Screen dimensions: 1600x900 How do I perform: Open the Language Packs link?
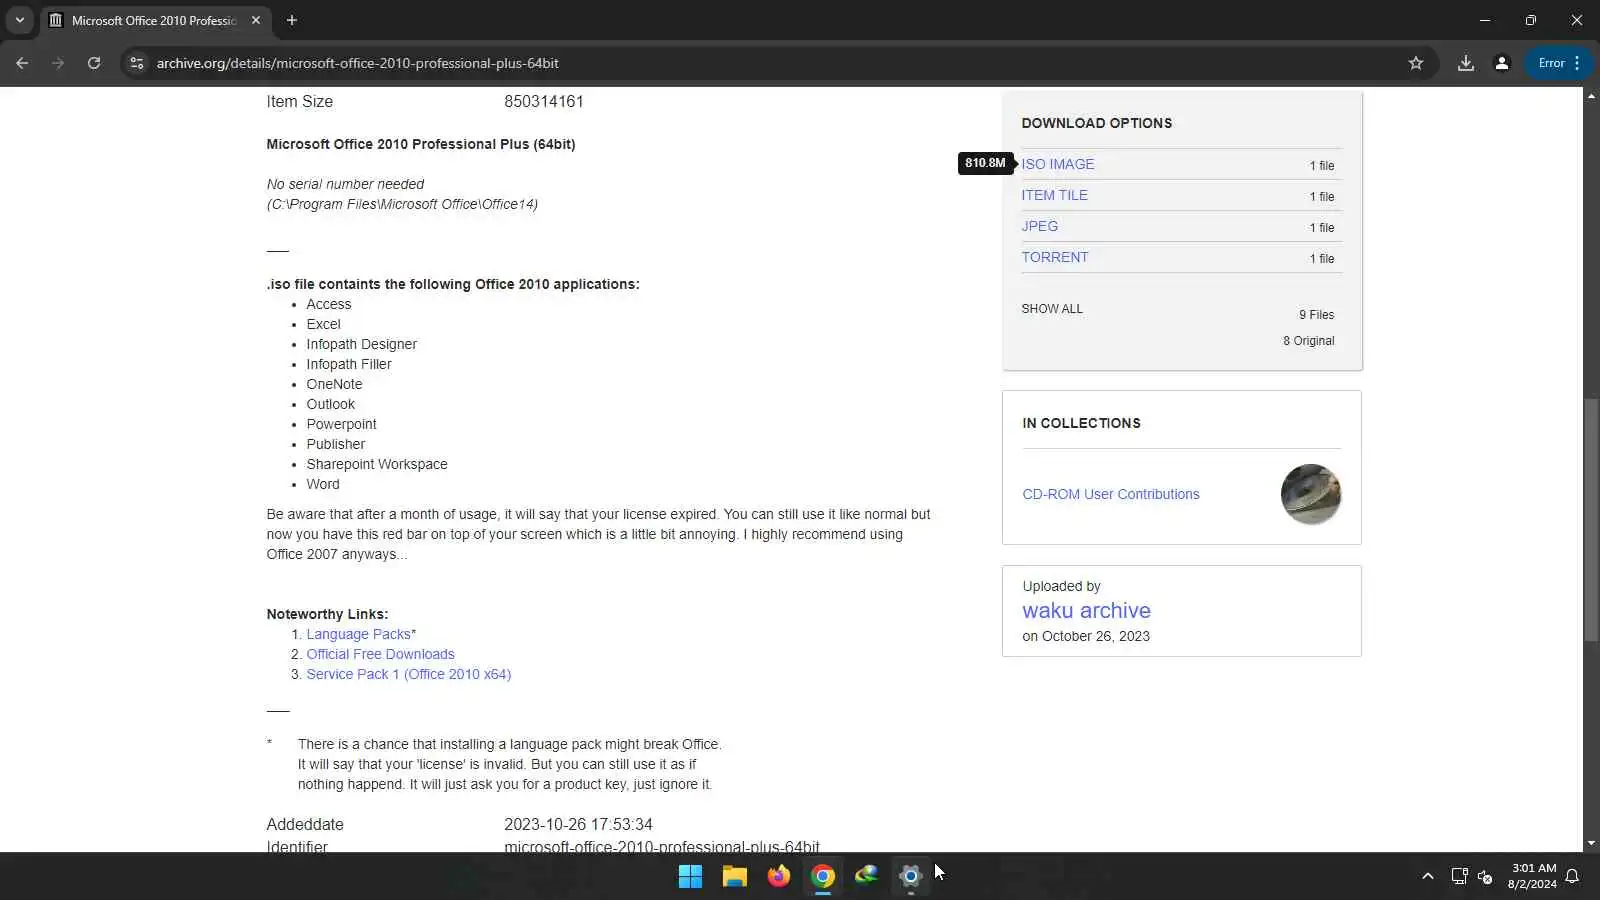tap(358, 634)
